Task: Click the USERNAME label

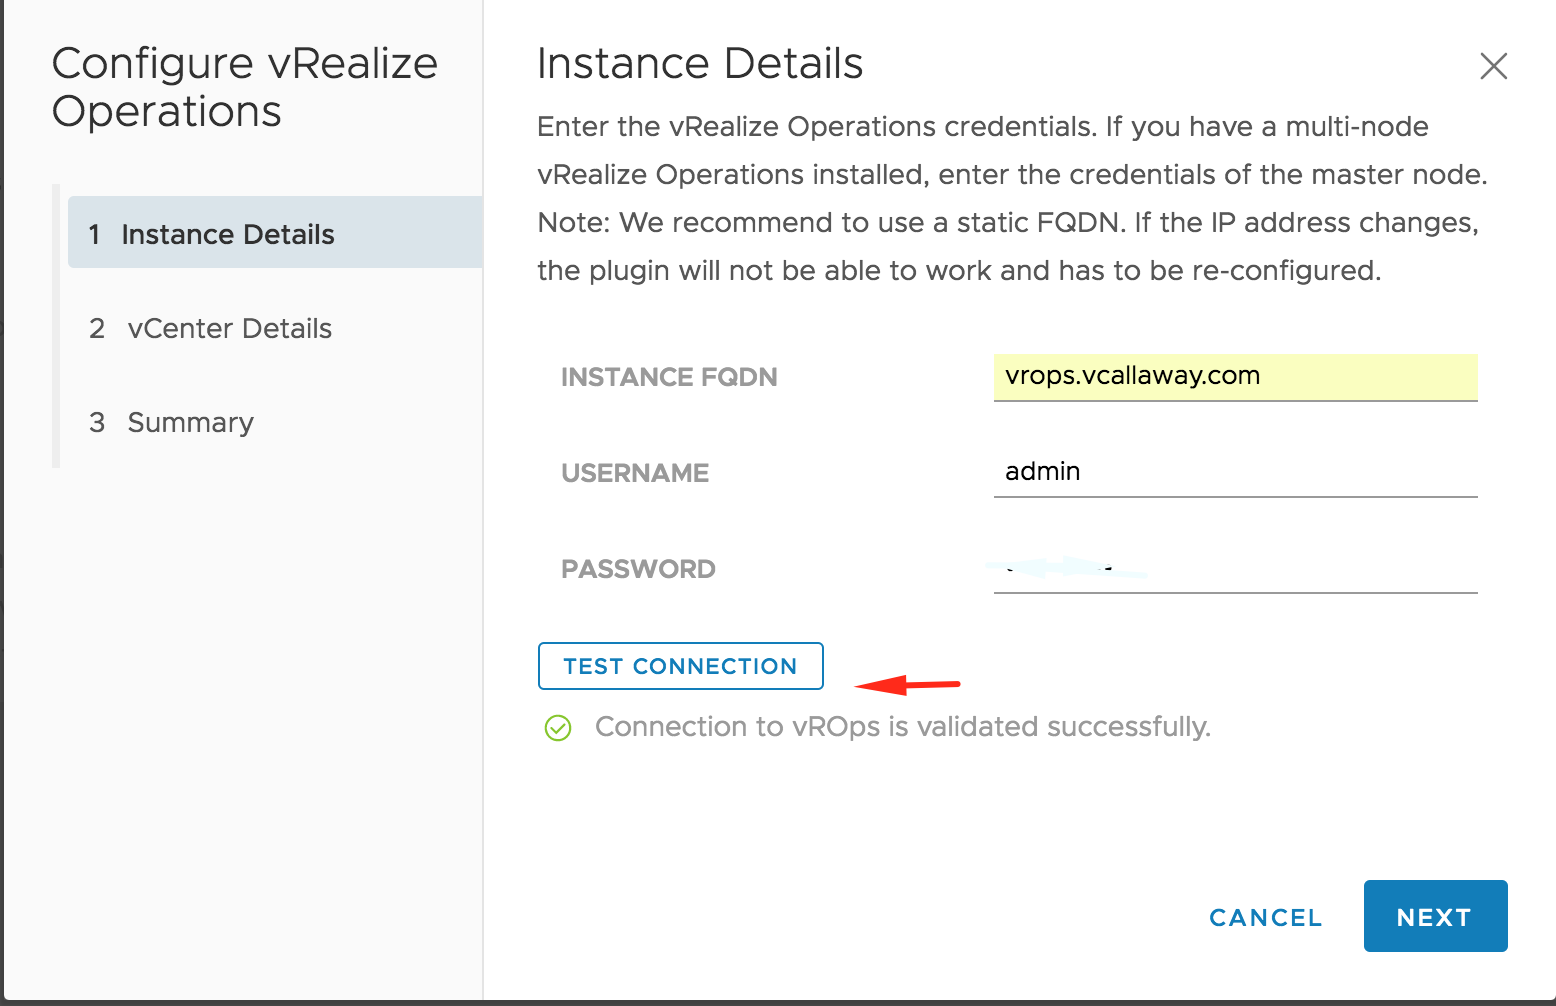Action: tap(635, 473)
